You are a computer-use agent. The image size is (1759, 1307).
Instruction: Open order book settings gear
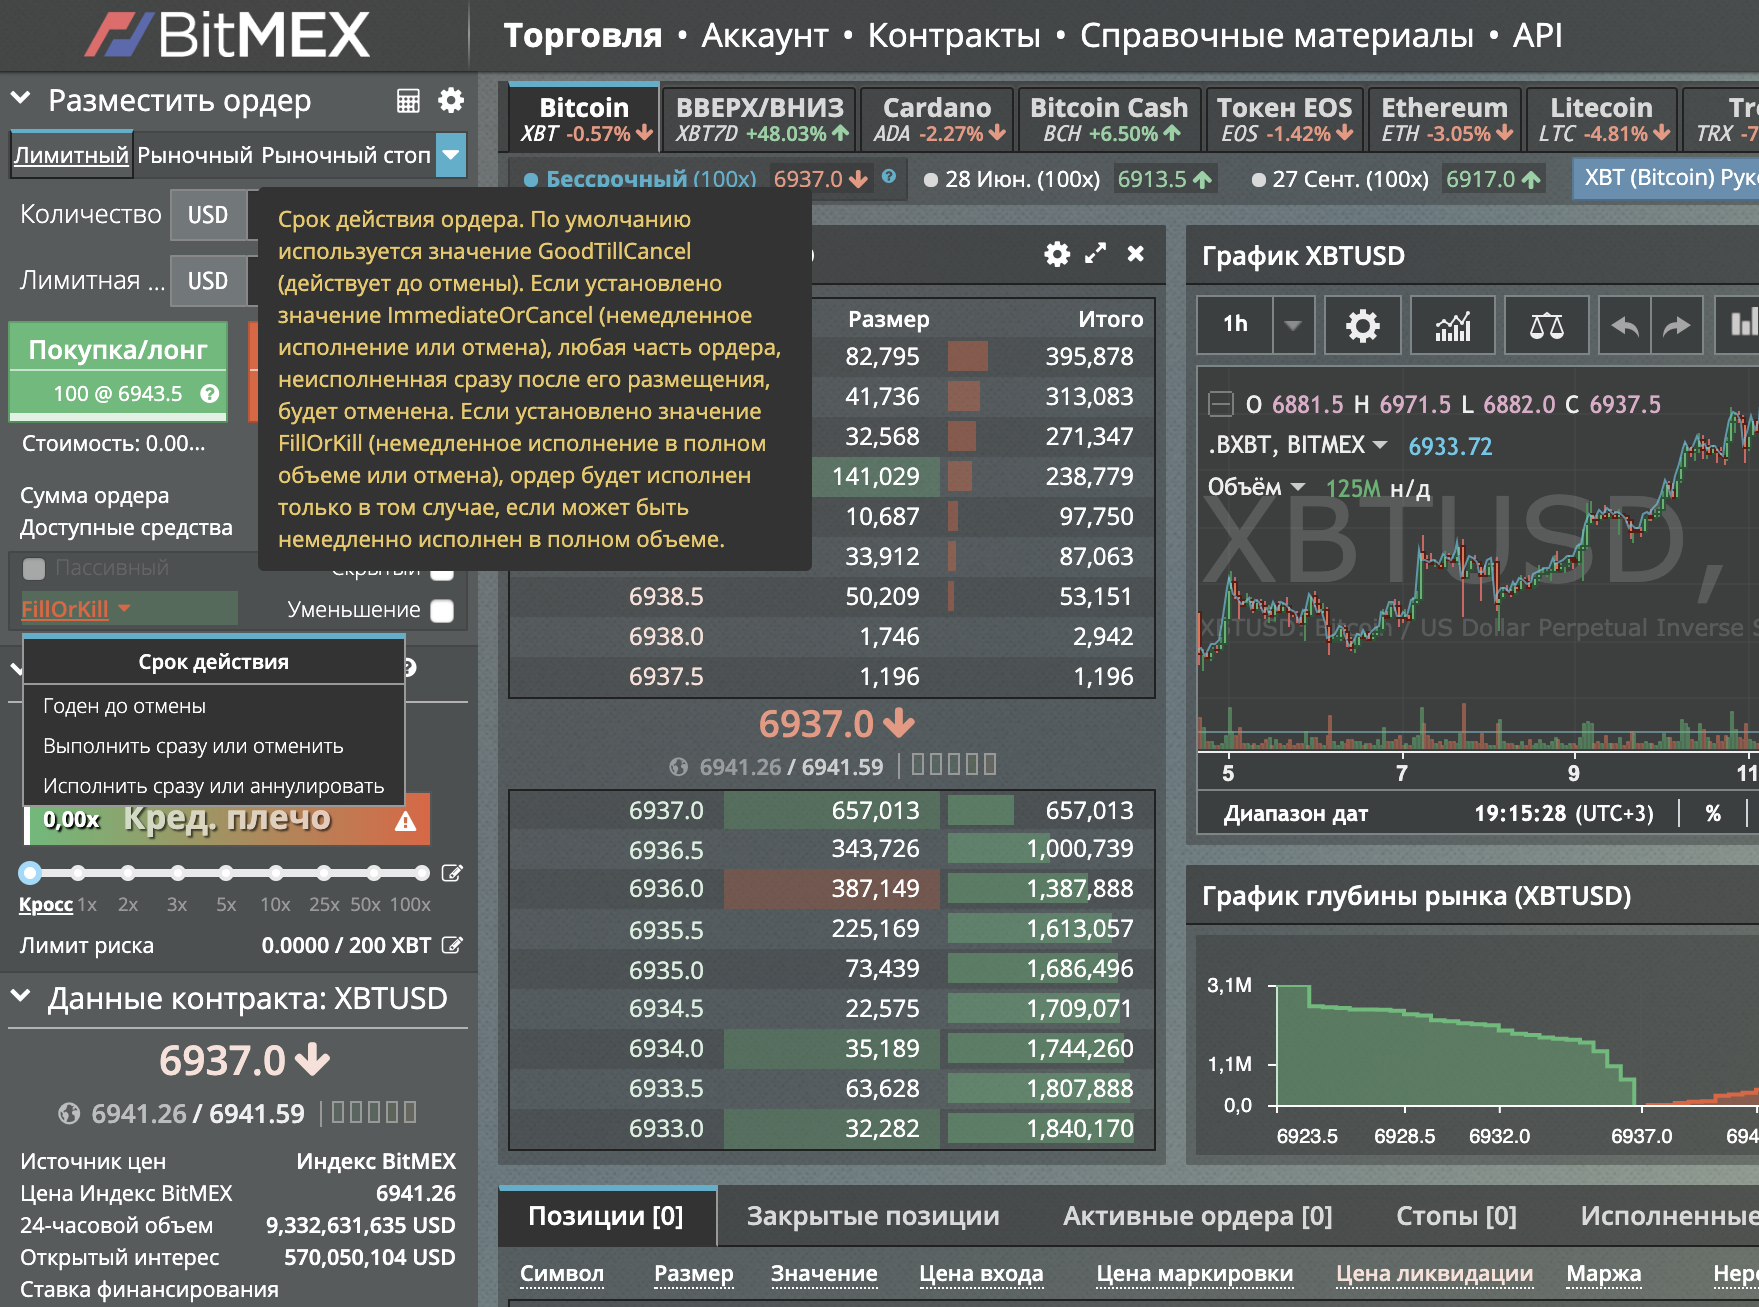tap(1057, 254)
